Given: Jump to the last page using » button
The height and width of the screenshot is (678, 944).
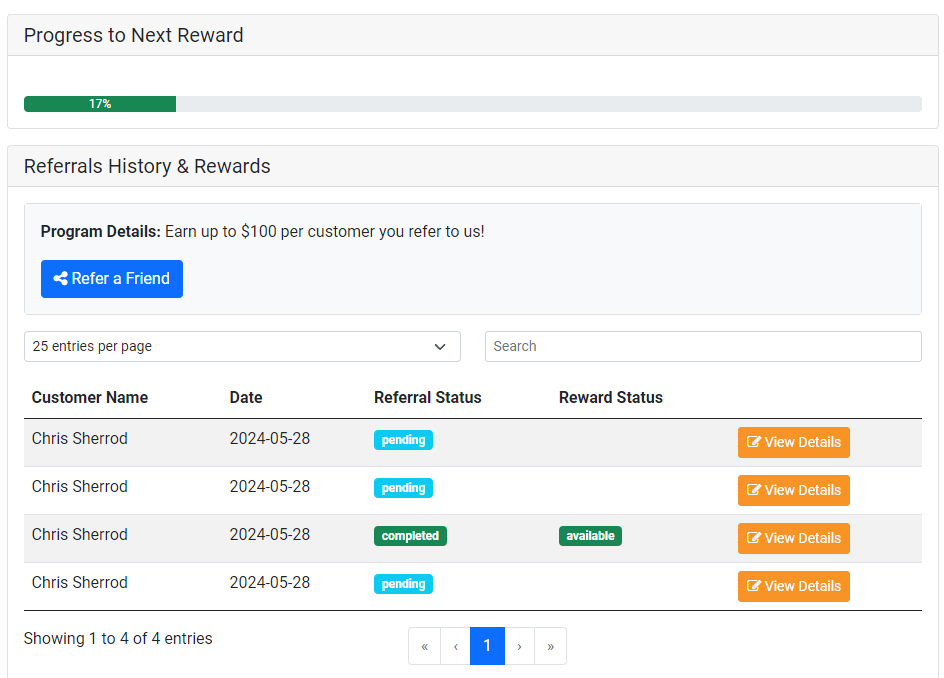Looking at the screenshot, I should coord(550,646).
